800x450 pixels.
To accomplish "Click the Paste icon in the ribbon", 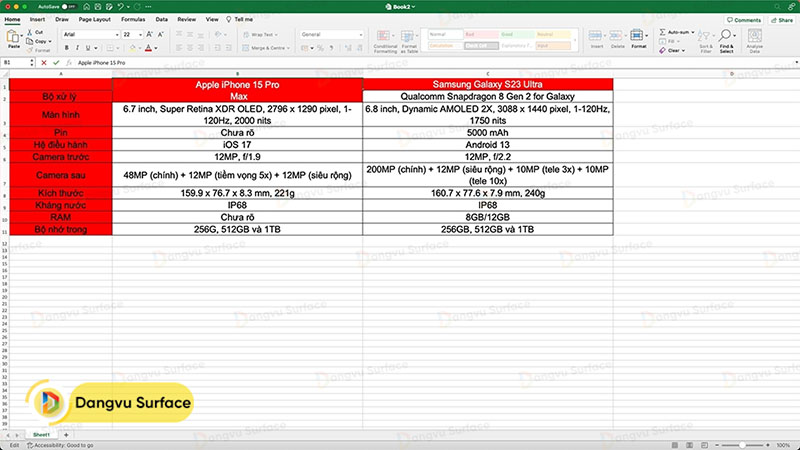I will click(14, 38).
